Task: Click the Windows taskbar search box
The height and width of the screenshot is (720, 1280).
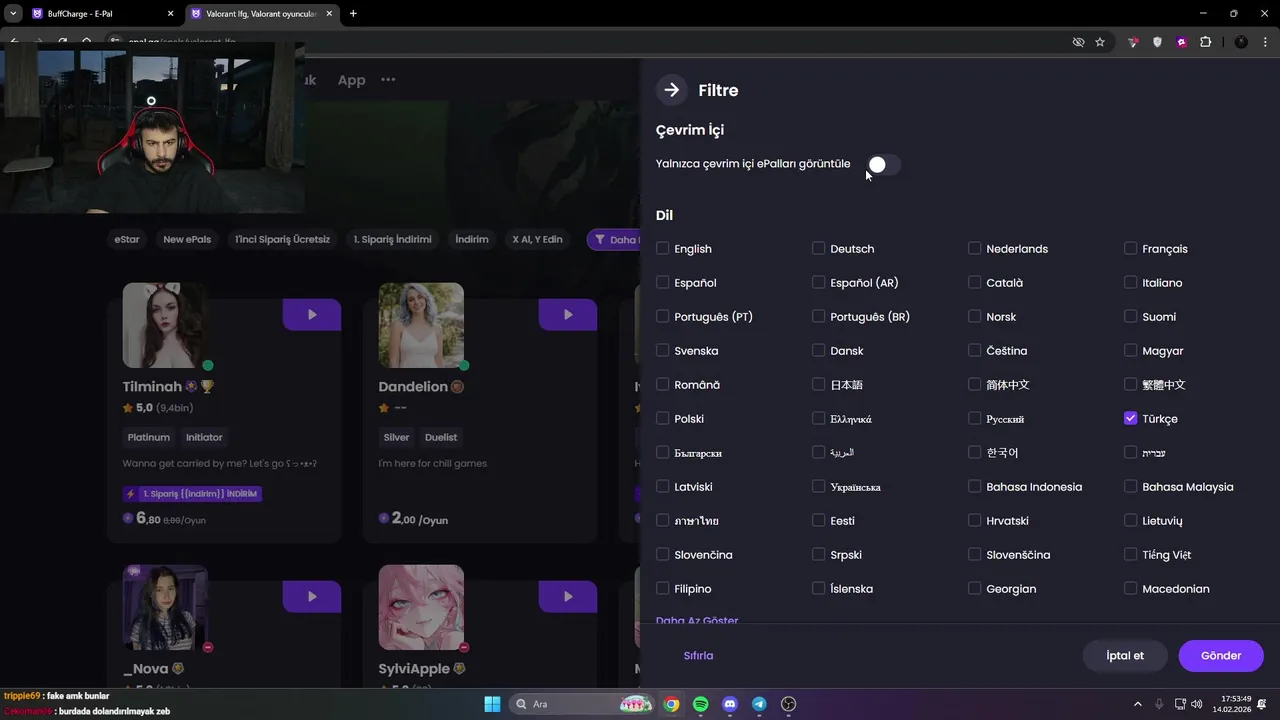Action: click(x=582, y=704)
